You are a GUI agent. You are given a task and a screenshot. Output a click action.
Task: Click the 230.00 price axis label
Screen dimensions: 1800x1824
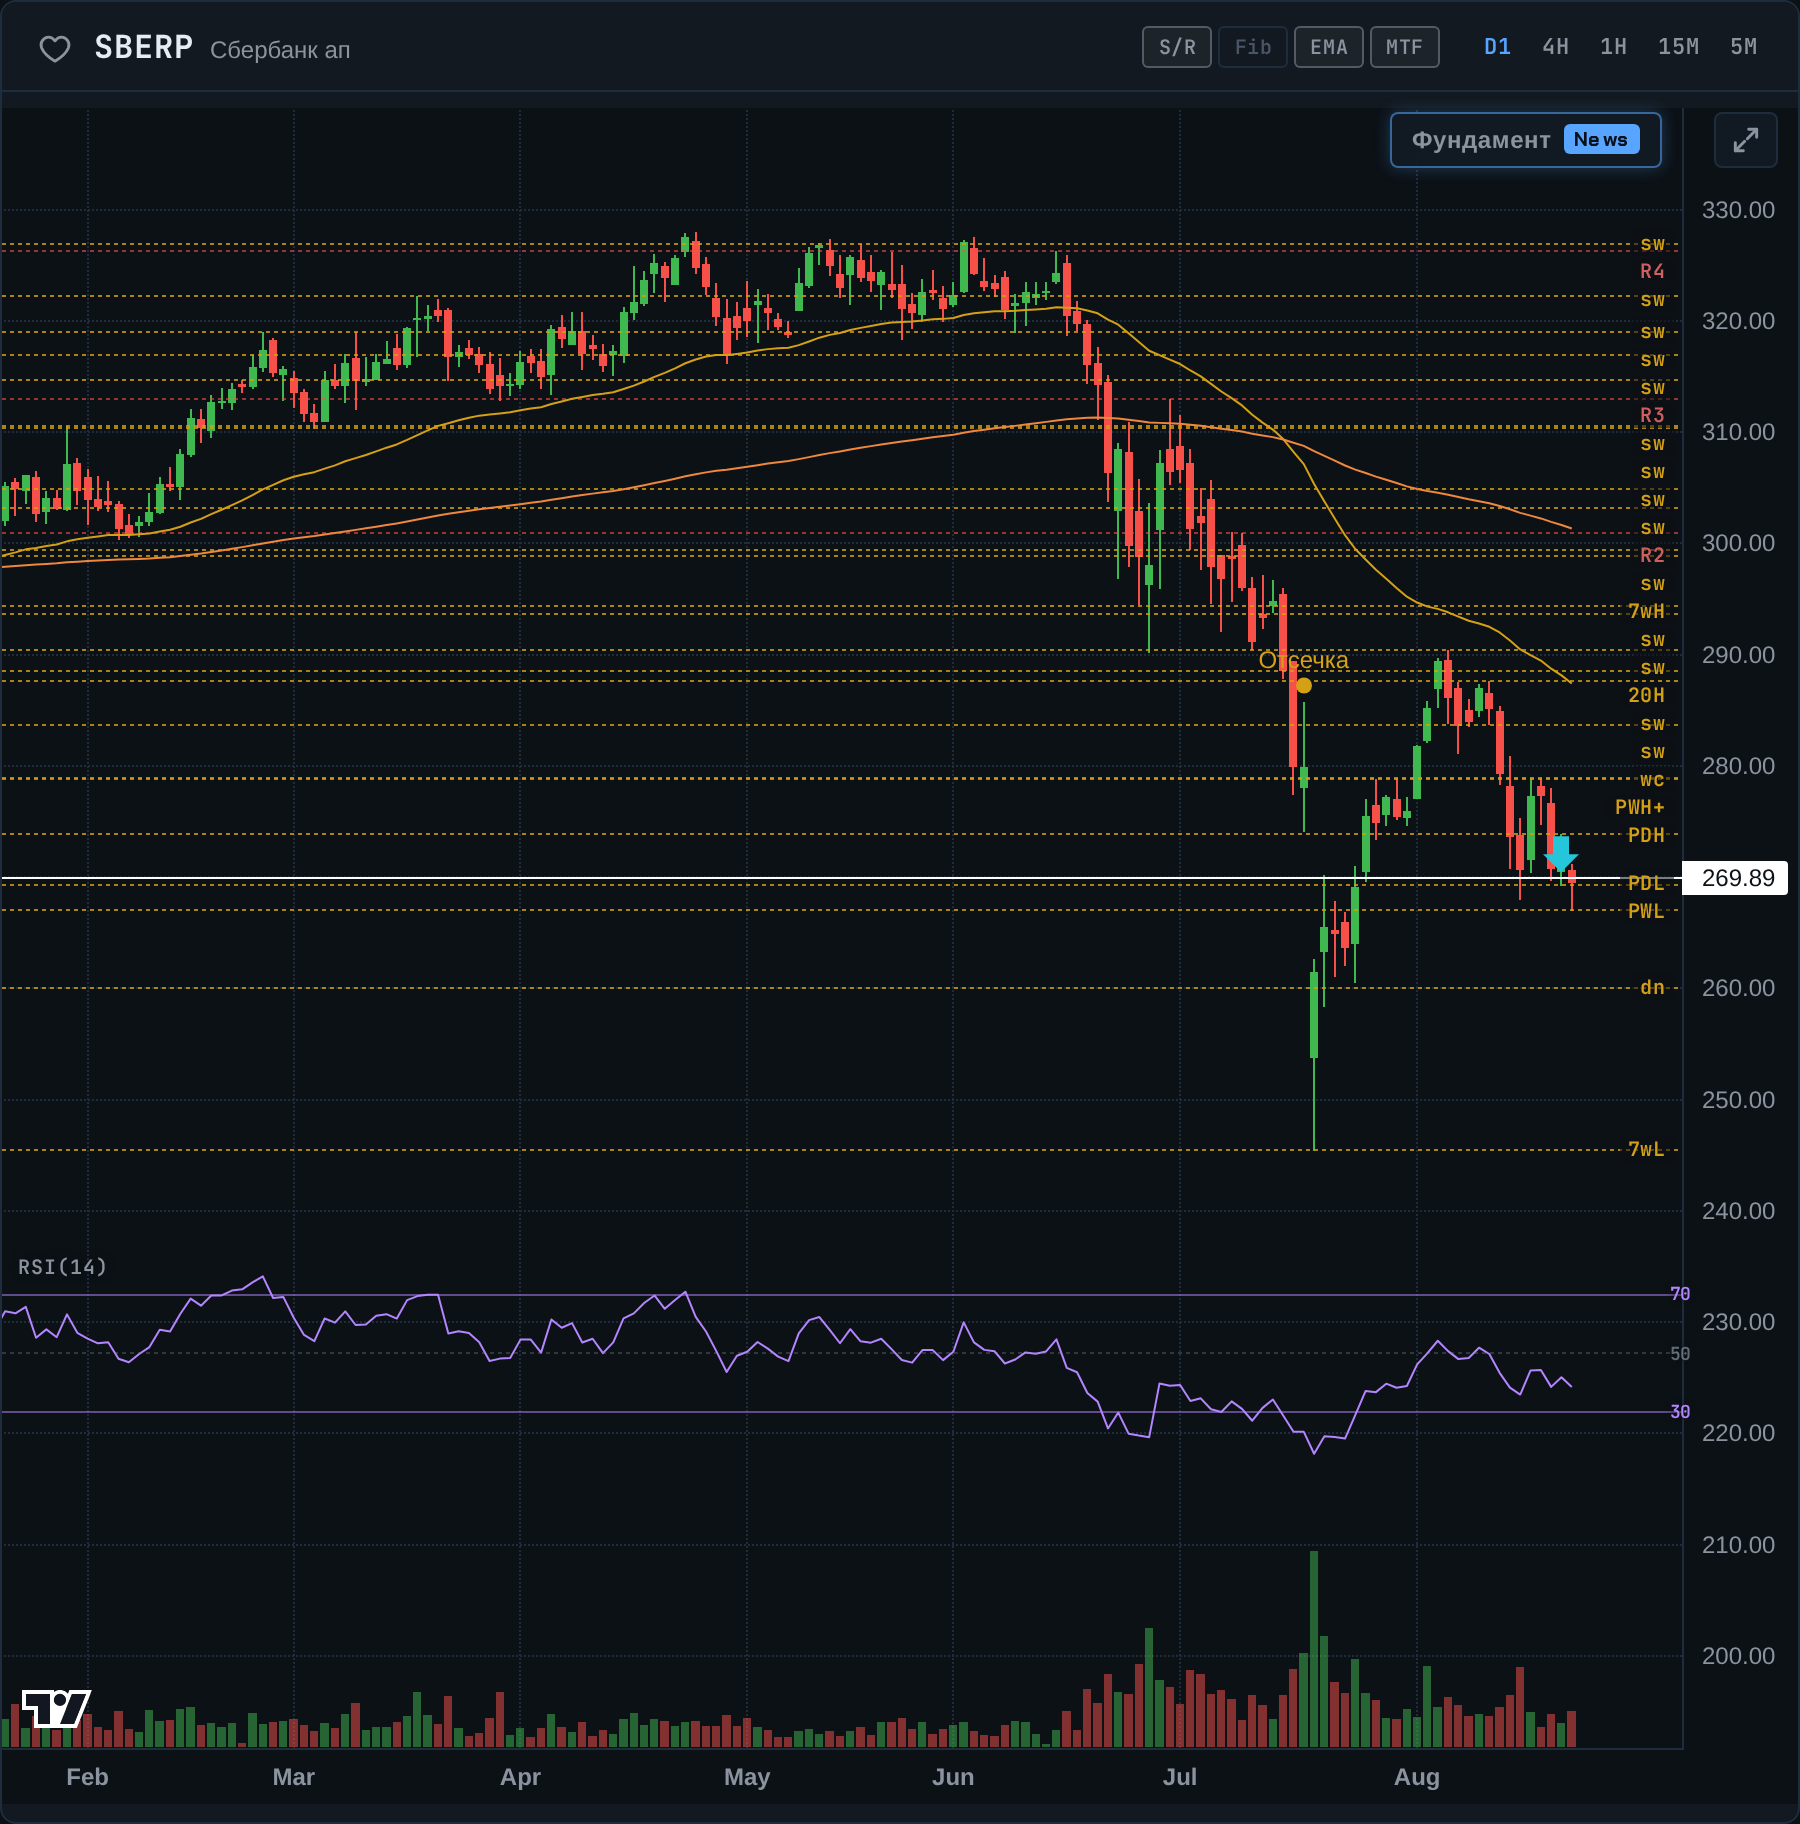pos(1738,1322)
